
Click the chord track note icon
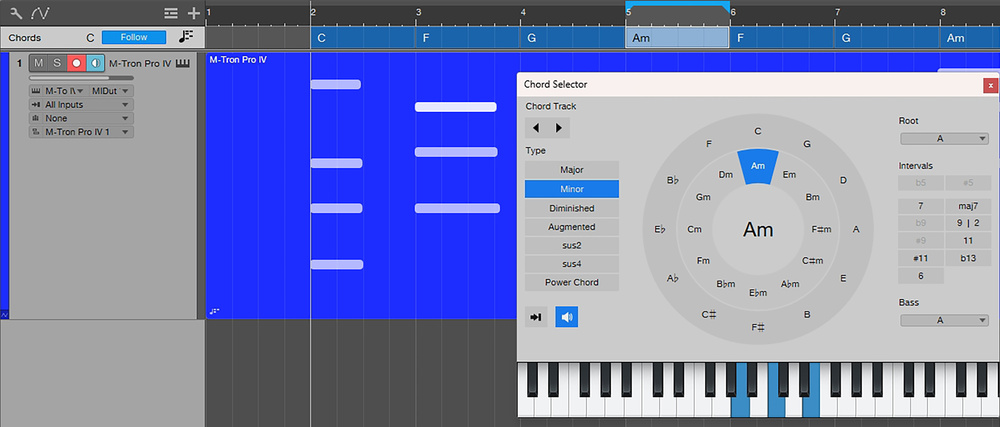[186, 37]
